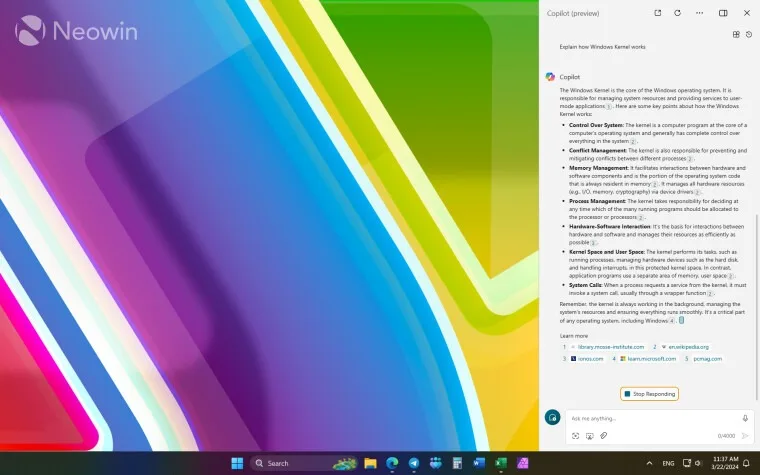Click the 'System Calls' bullet heading
Screen dimensions: 760x475
point(586,285)
